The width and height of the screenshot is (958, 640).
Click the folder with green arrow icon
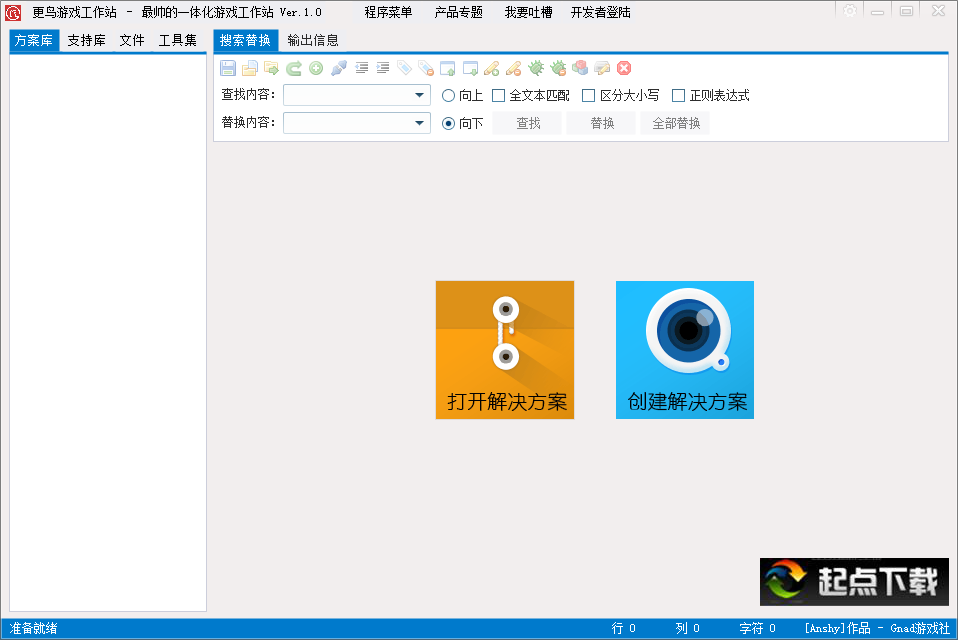pos(272,68)
